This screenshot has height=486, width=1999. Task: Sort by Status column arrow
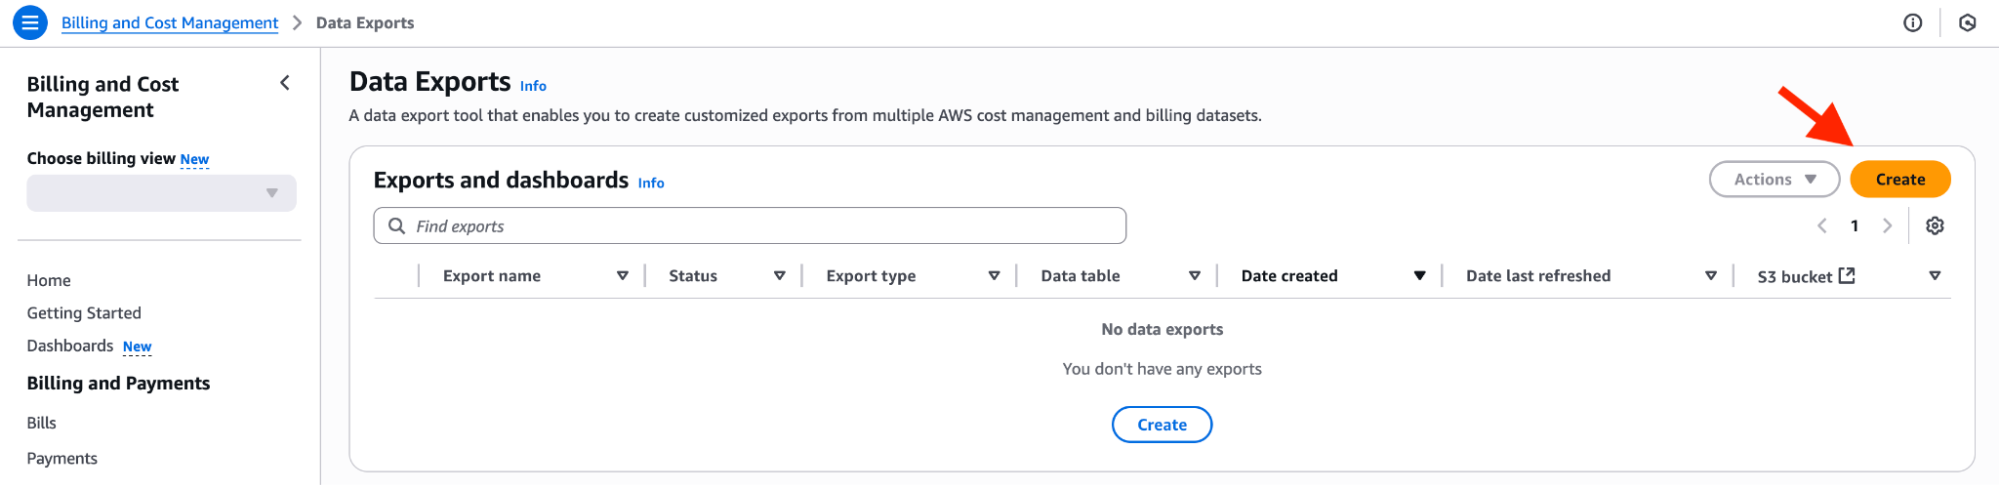click(779, 276)
